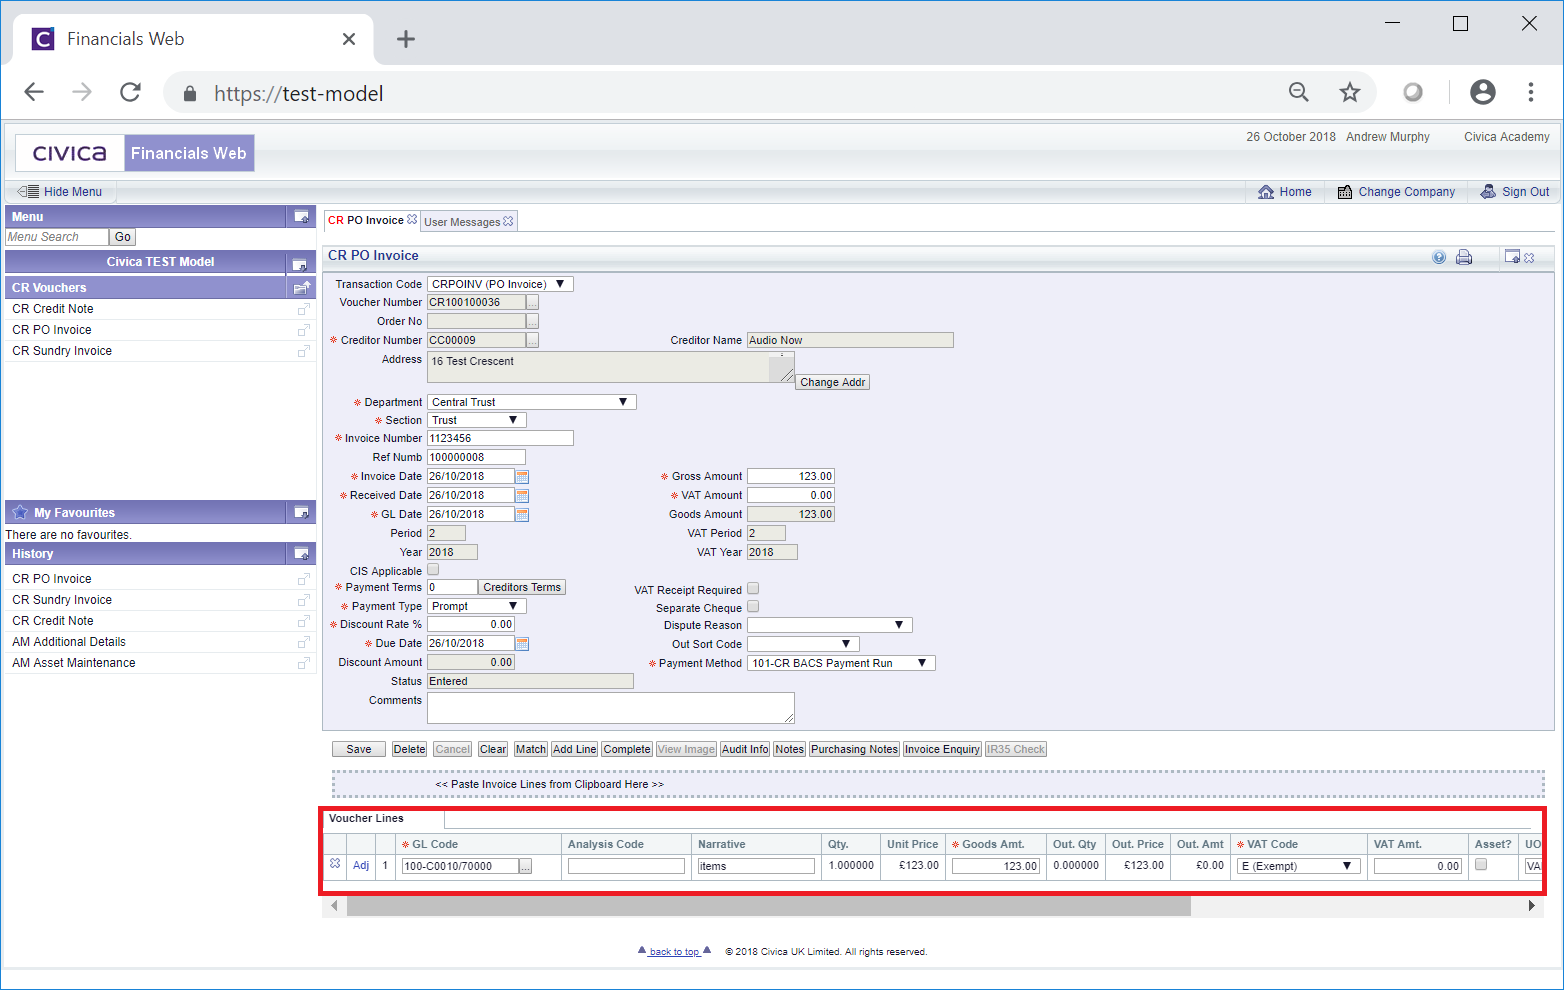Click My Favourites panel collapse icon

click(301, 513)
